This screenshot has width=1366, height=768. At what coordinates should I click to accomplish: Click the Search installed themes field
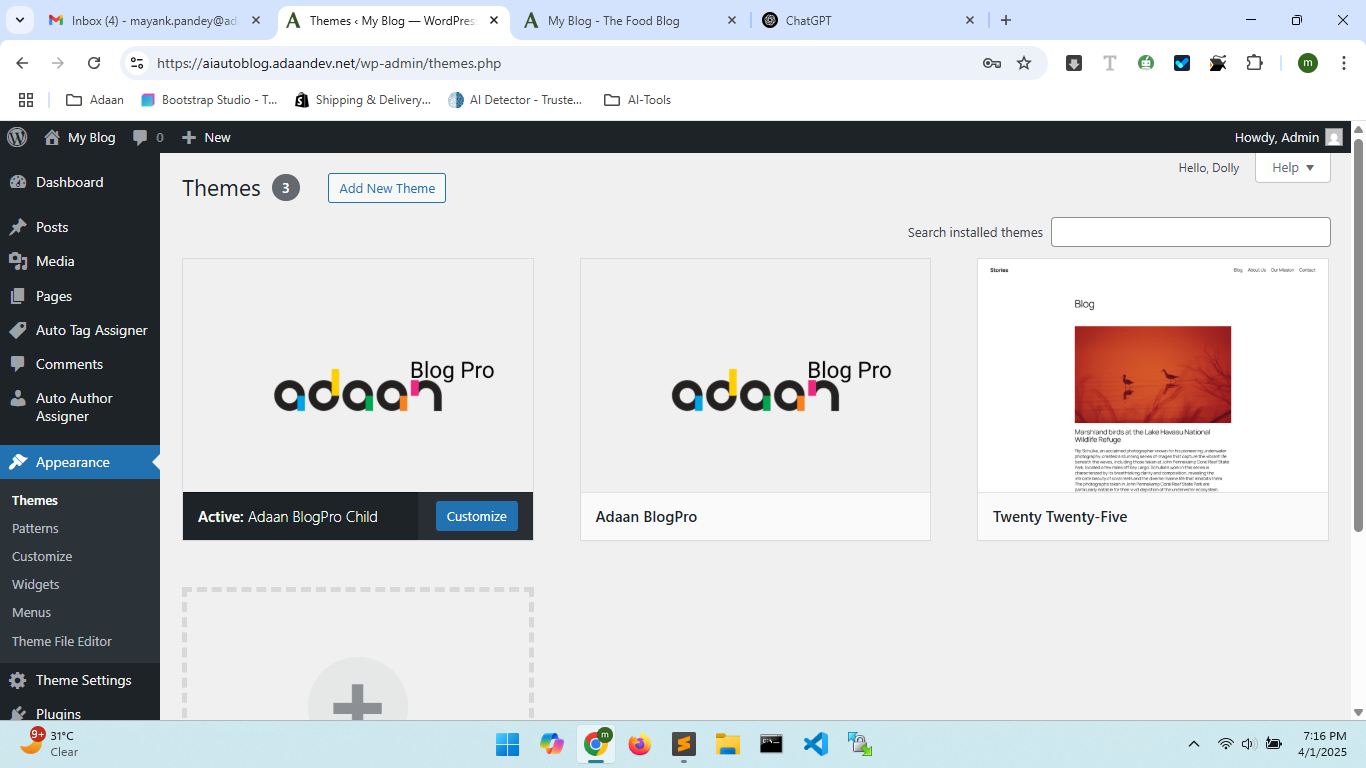pos(1190,231)
